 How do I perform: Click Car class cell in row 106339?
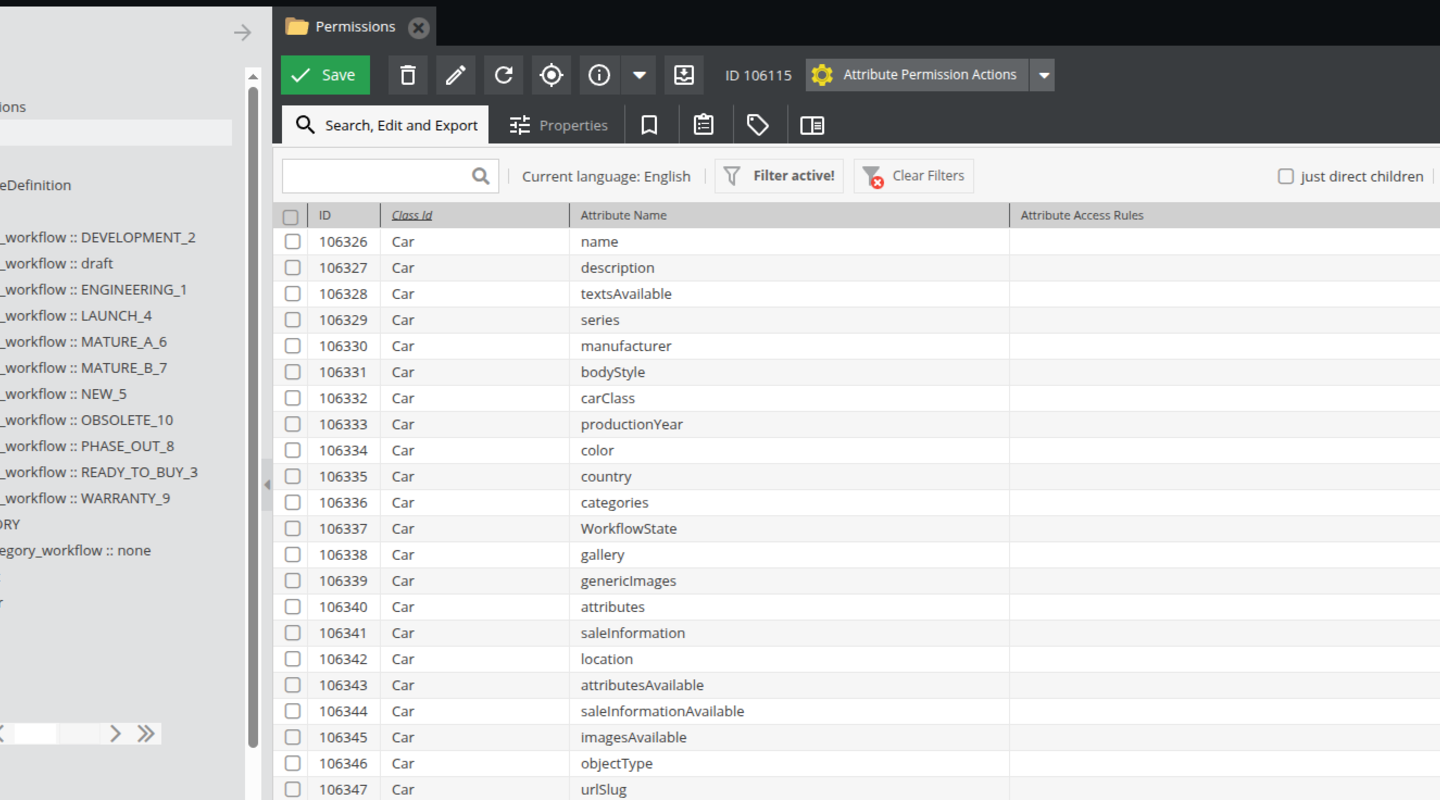pos(474,581)
